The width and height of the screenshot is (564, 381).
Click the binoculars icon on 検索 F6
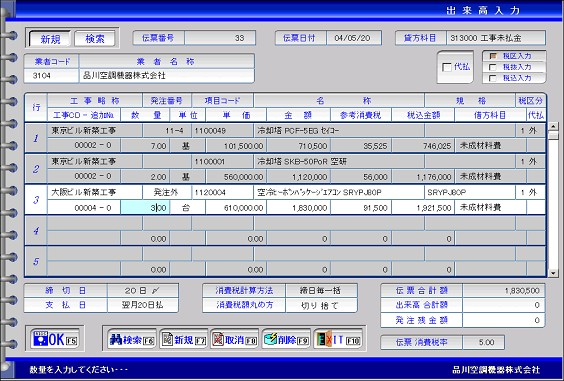(116, 339)
